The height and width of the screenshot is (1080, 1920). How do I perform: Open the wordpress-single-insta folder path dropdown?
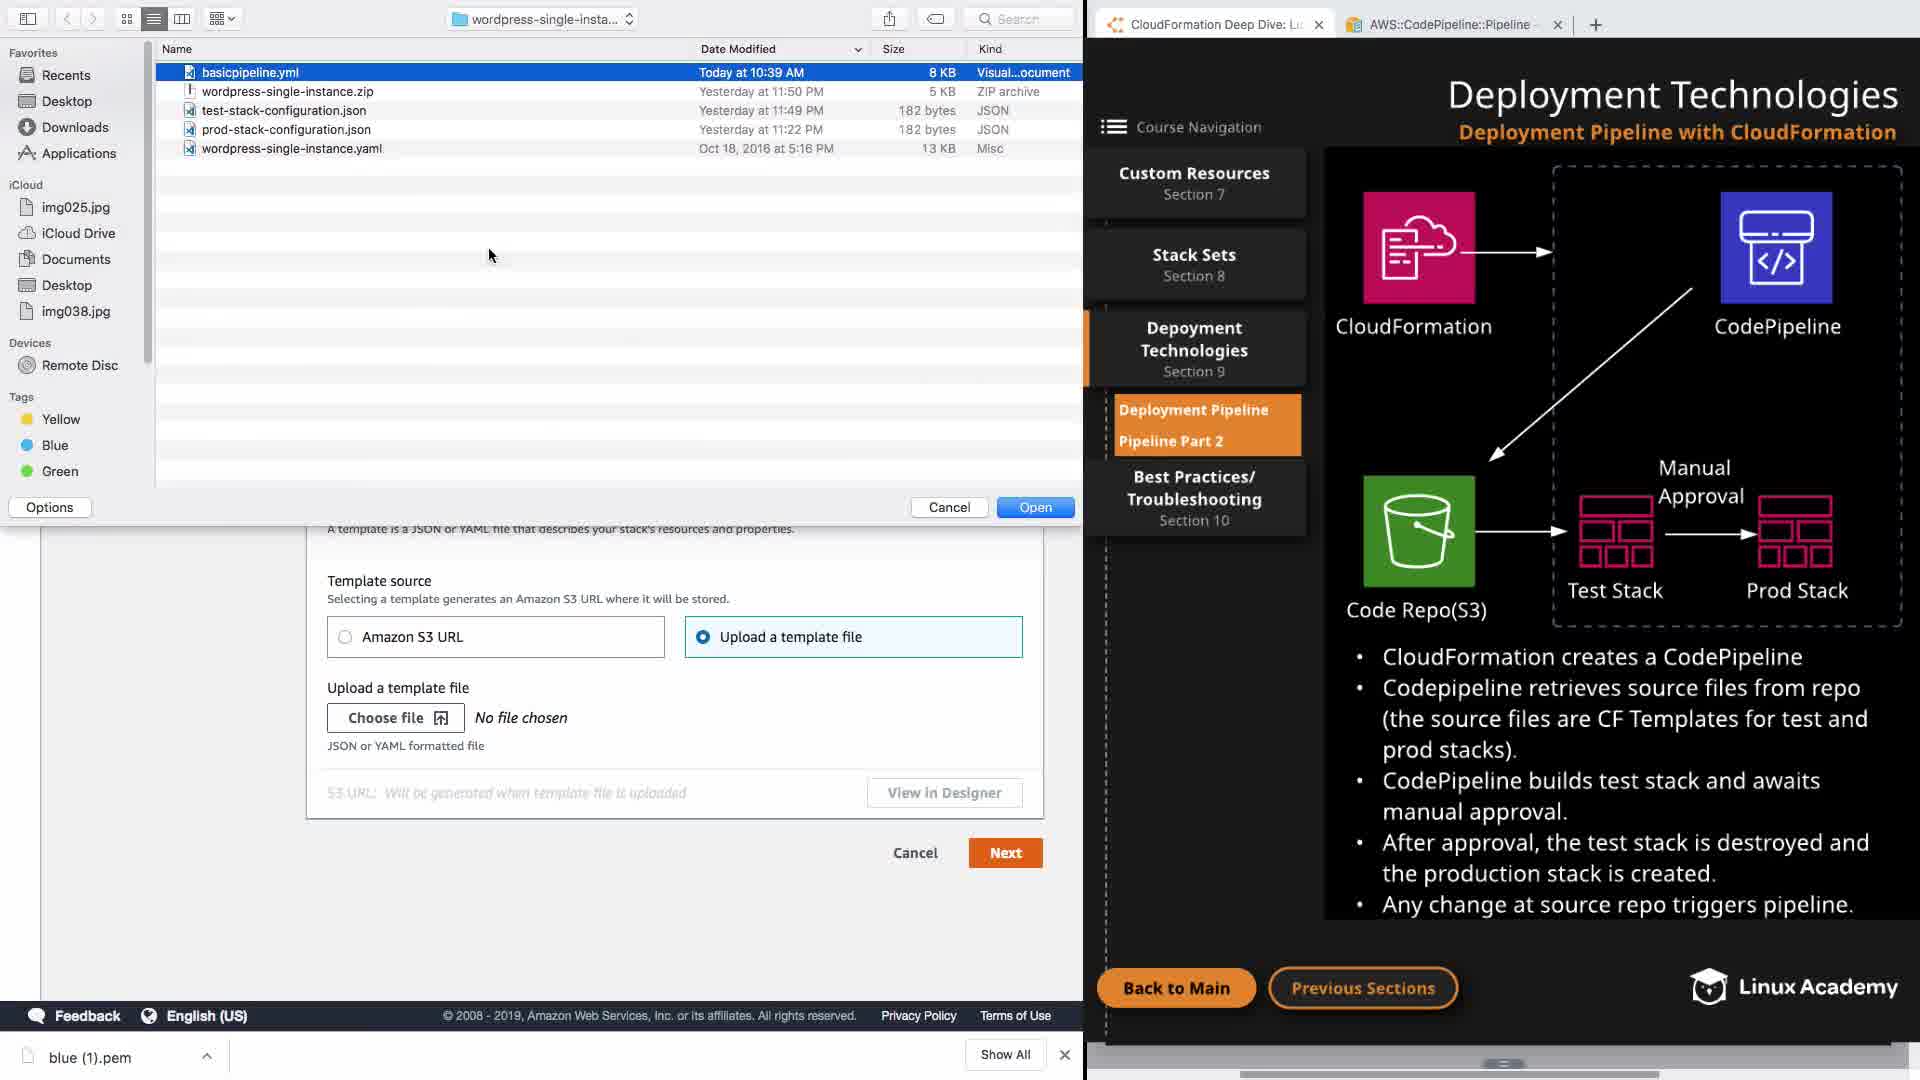pyautogui.click(x=543, y=18)
